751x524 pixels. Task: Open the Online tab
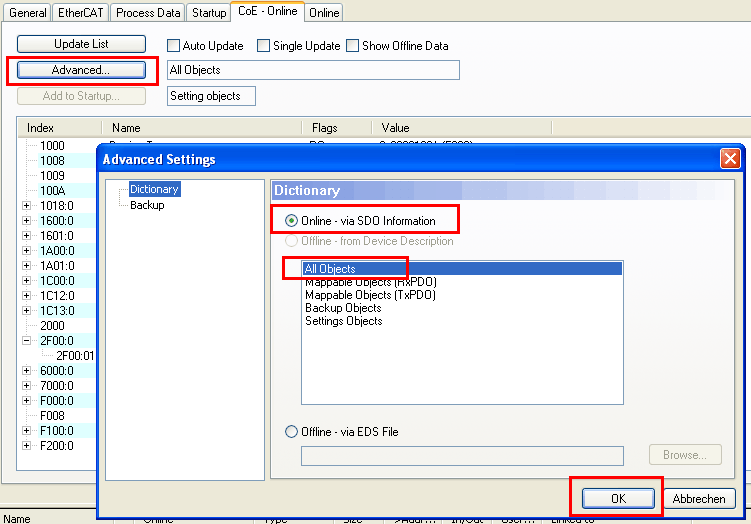[x=324, y=12]
